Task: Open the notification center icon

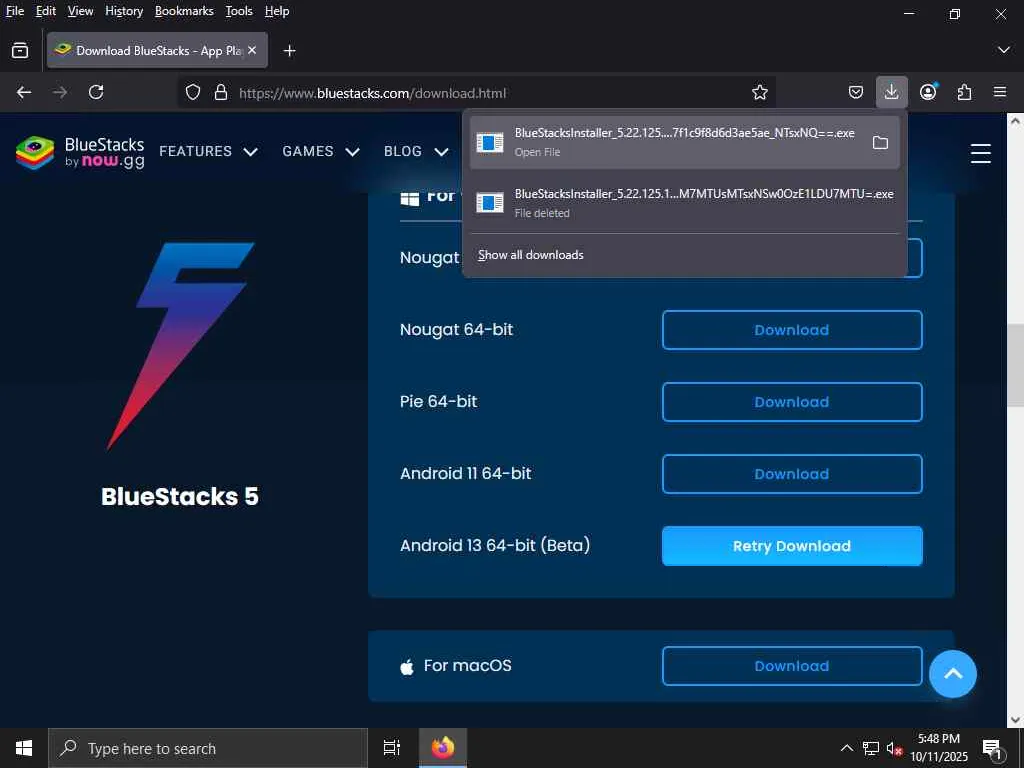Action: pos(993,750)
